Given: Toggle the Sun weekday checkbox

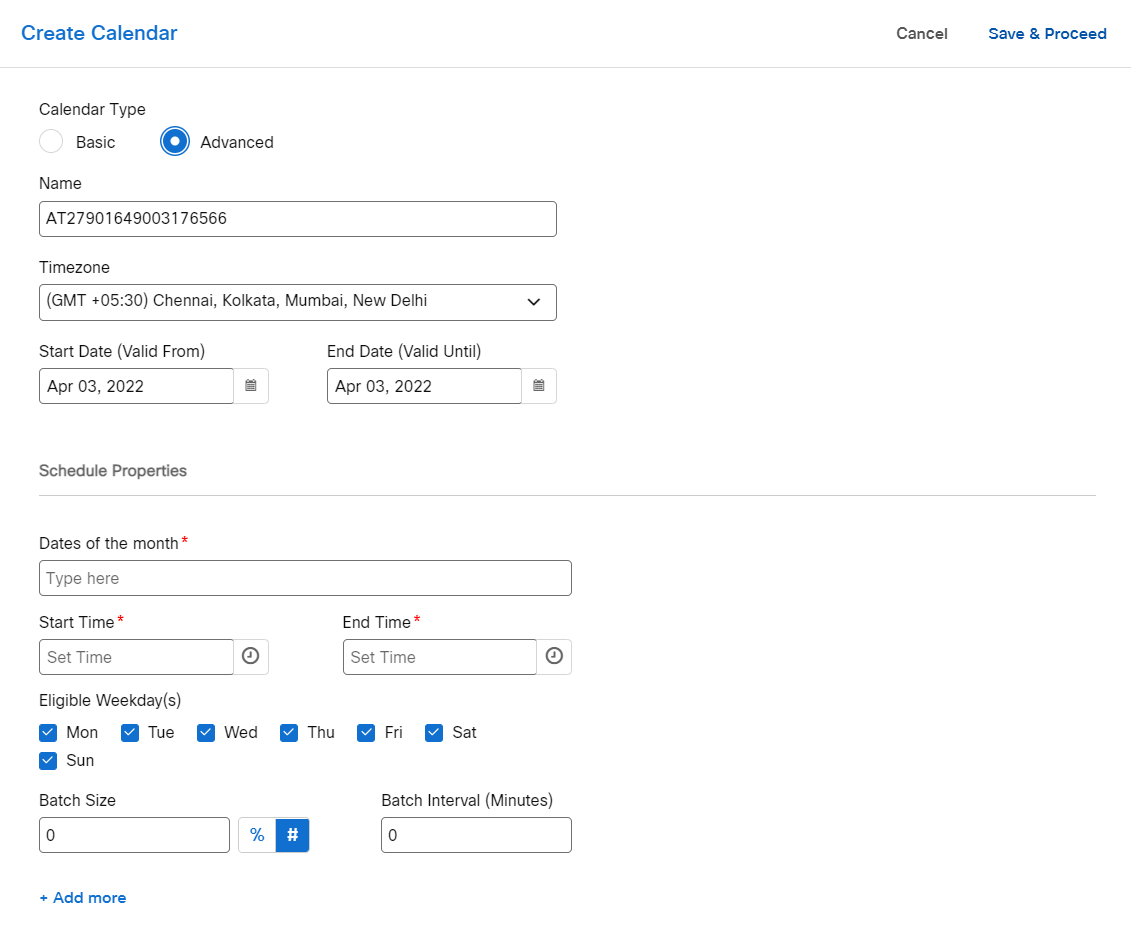Looking at the screenshot, I should (48, 761).
